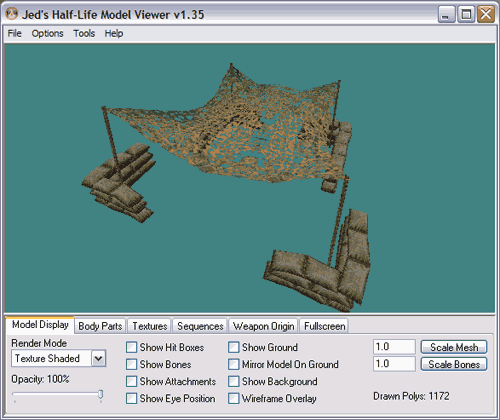Open the Options menu
The image size is (500, 420).
click(x=47, y=33)
